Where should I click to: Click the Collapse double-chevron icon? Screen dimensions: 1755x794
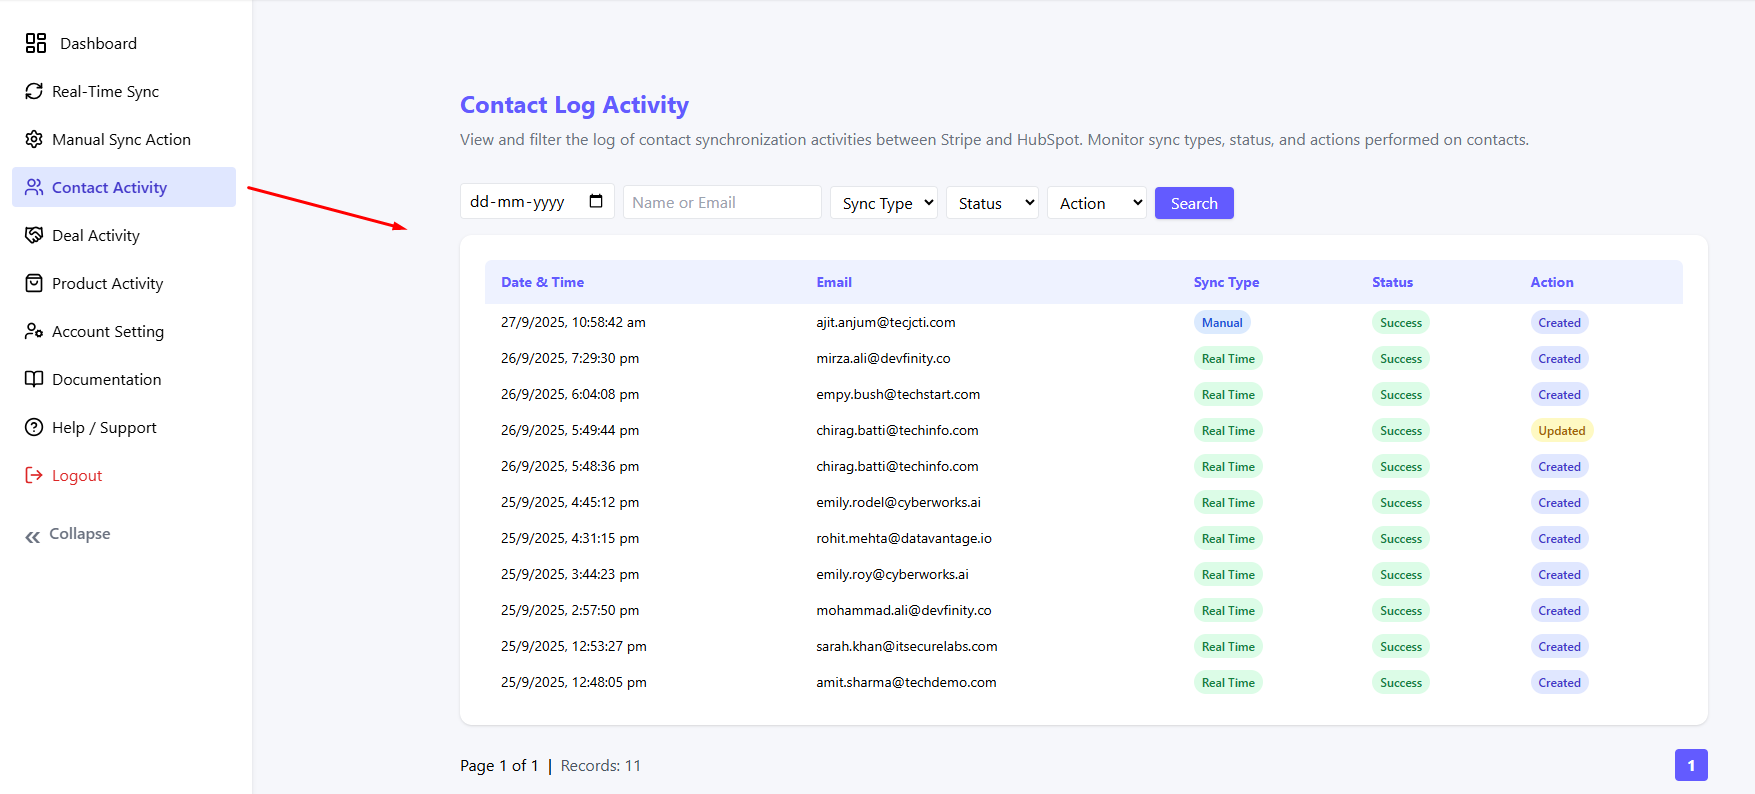coord(33,537)
